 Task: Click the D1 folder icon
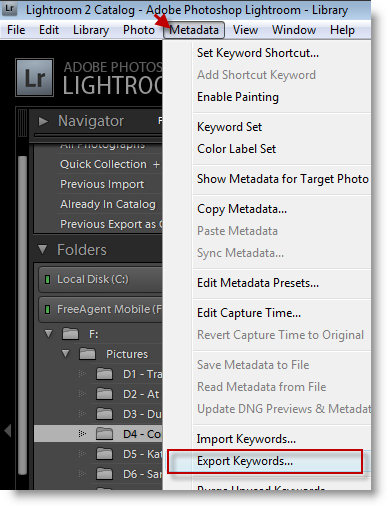[x=104, y=374]
